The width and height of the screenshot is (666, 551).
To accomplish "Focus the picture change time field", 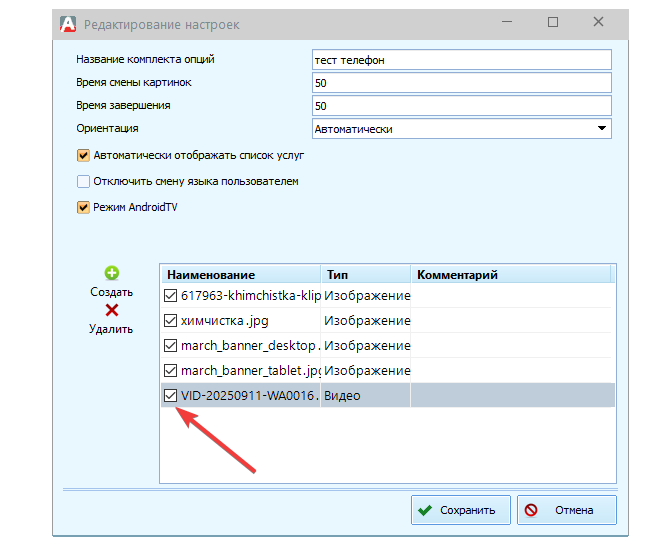I will pos(460,83).
